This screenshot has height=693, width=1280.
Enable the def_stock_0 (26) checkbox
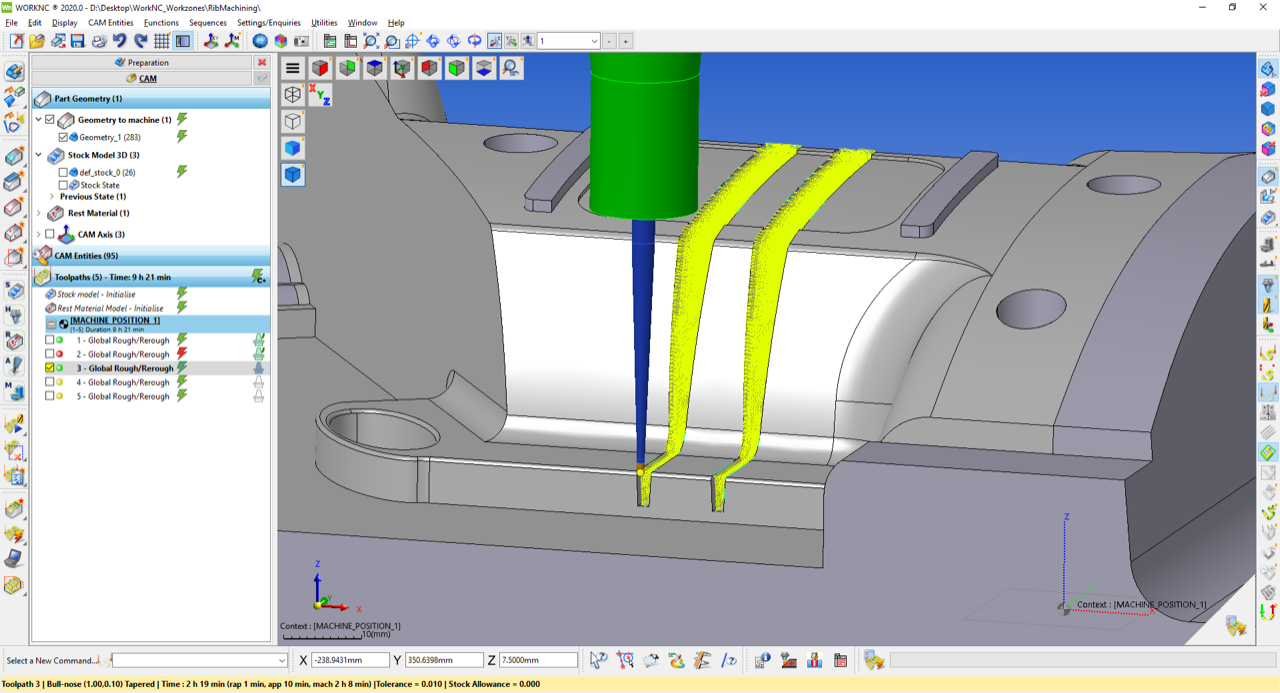coord(64,172)
